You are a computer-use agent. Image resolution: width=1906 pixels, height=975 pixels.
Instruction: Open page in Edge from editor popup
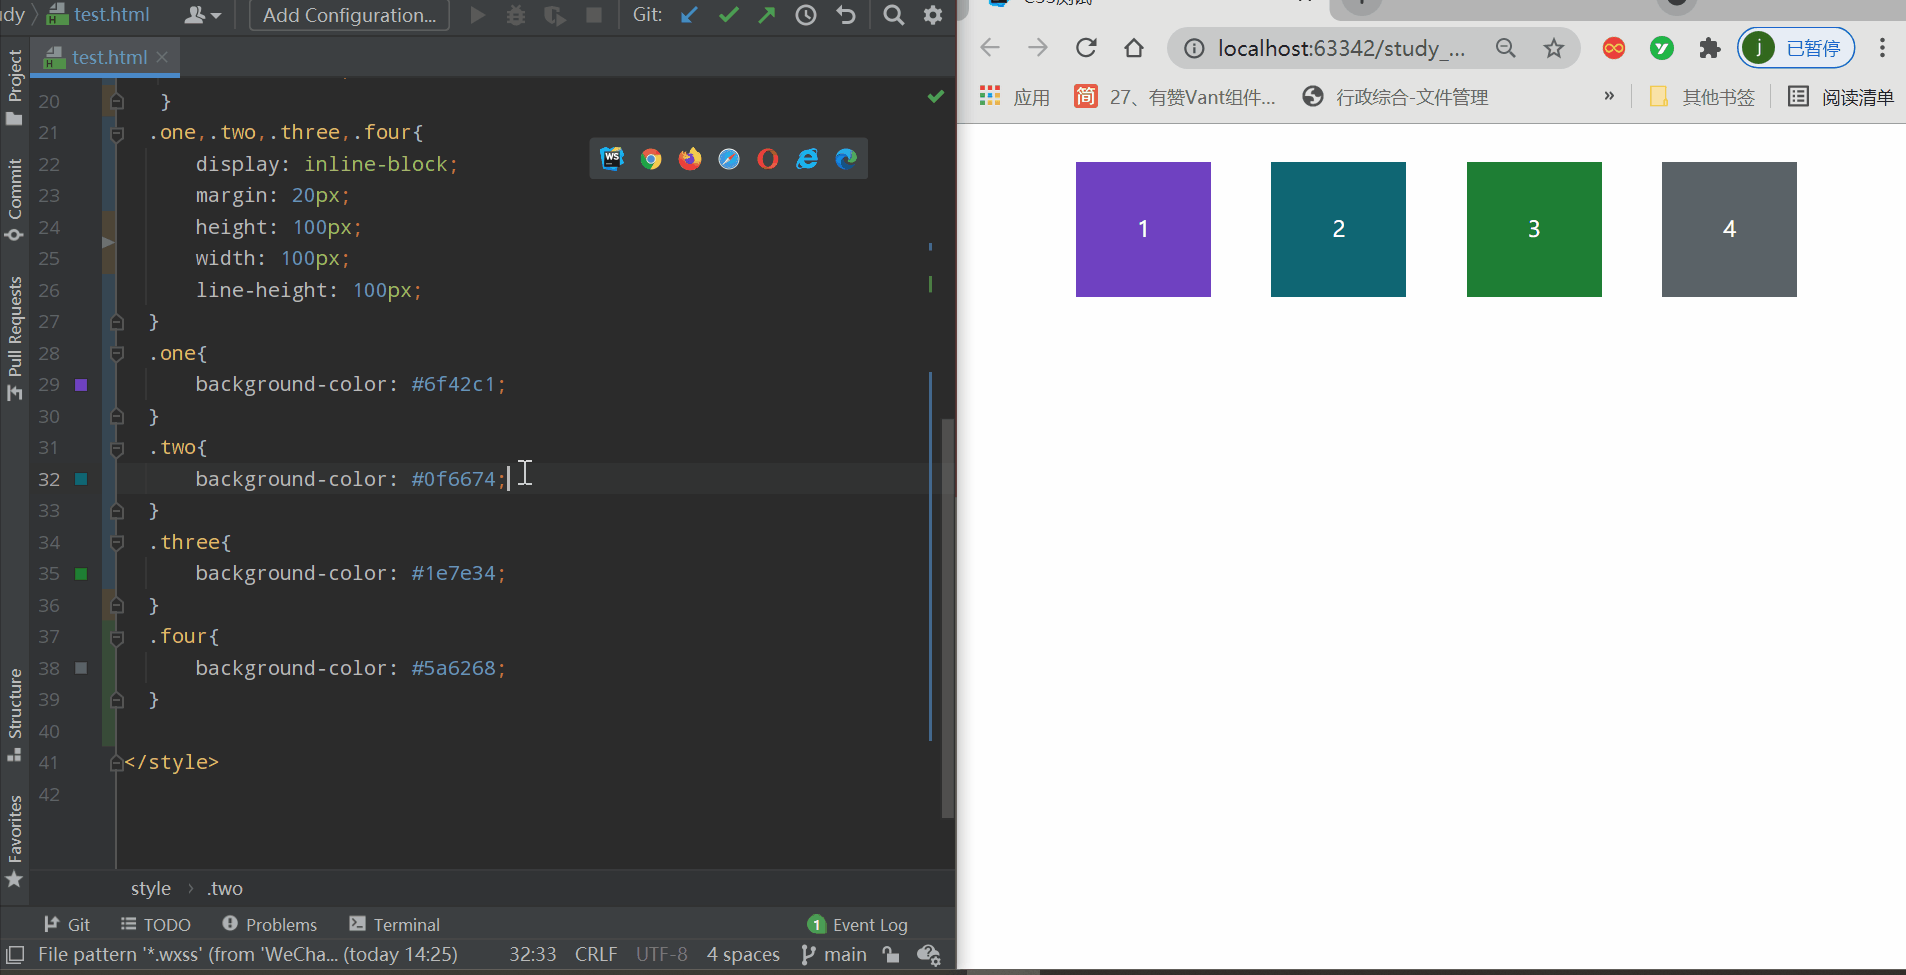click(x=846, y=159)
